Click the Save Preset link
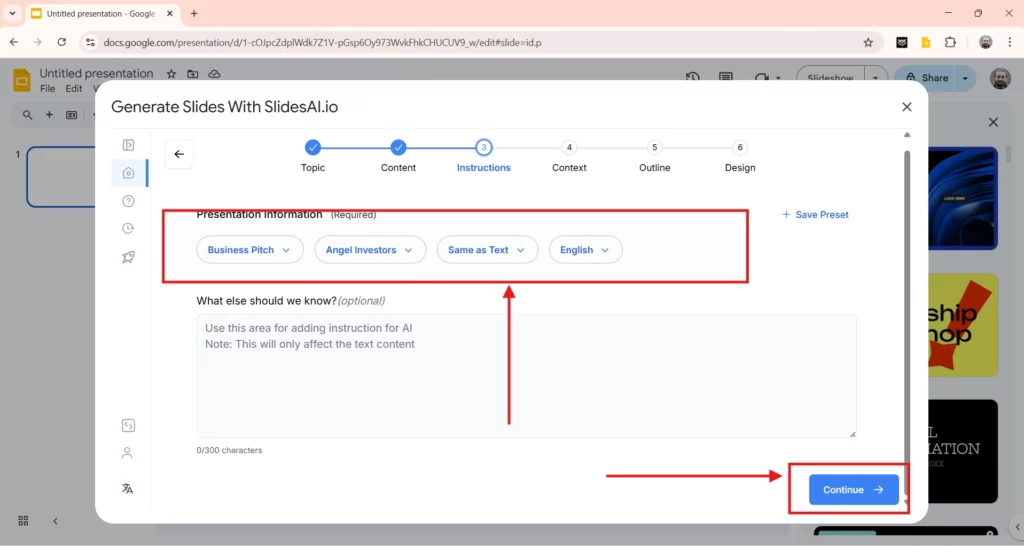Image resolution: width=1024 pixels, height=546 pixels. pos(815,215)
